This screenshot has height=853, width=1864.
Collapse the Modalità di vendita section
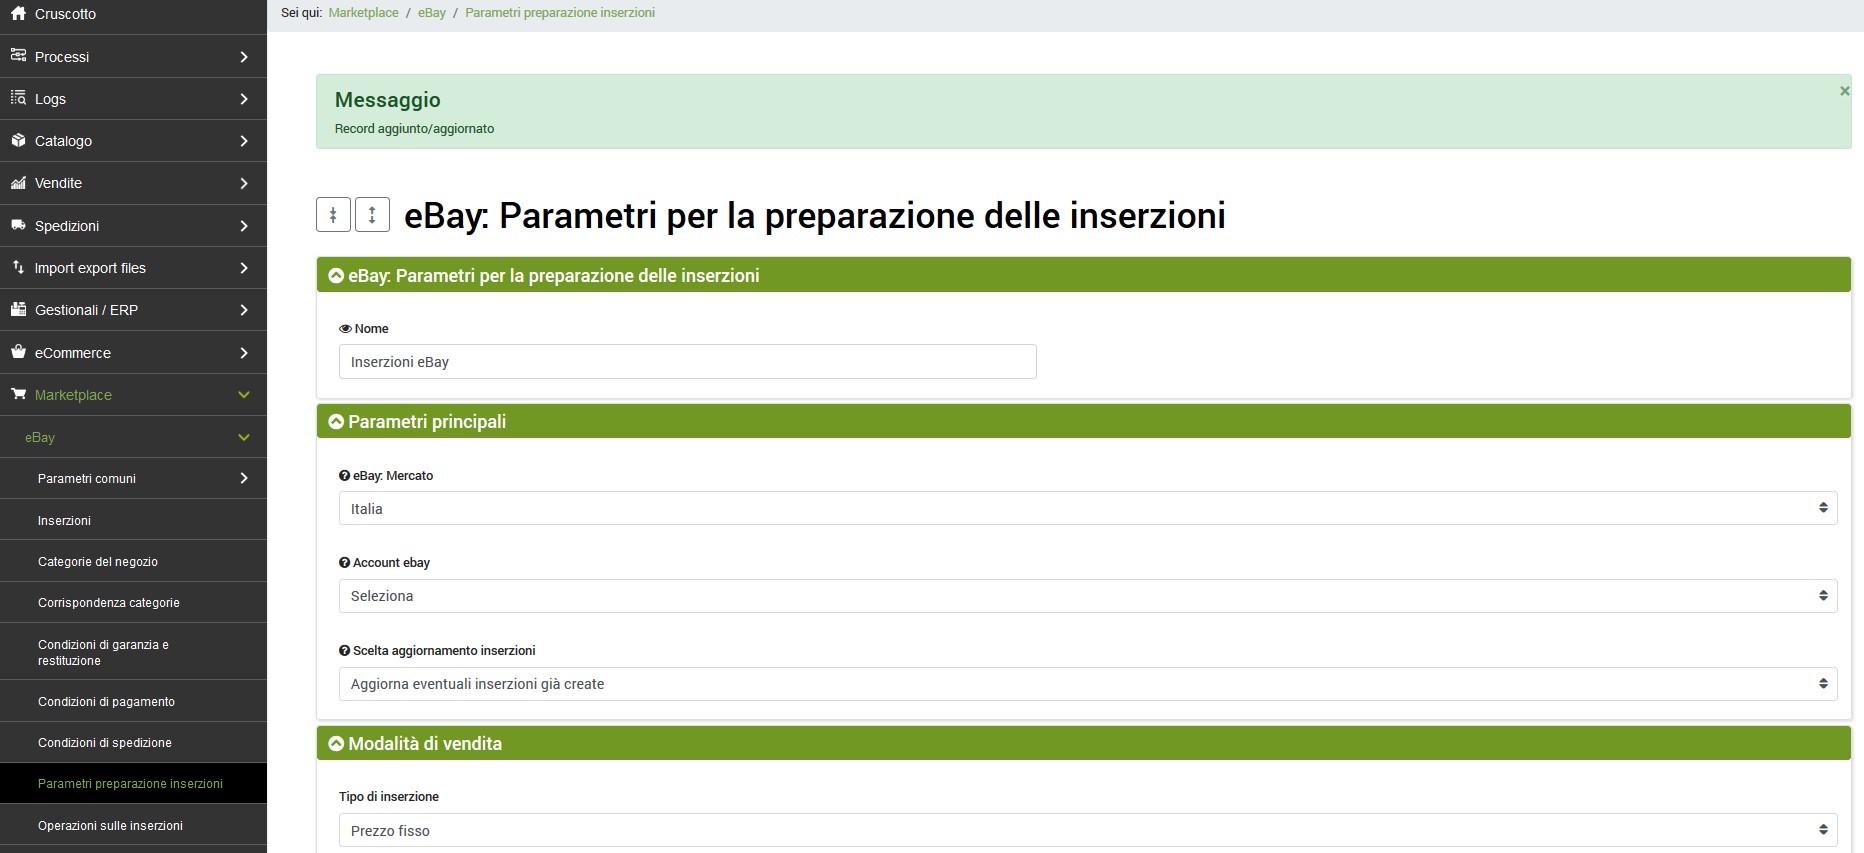click(337, 744)
